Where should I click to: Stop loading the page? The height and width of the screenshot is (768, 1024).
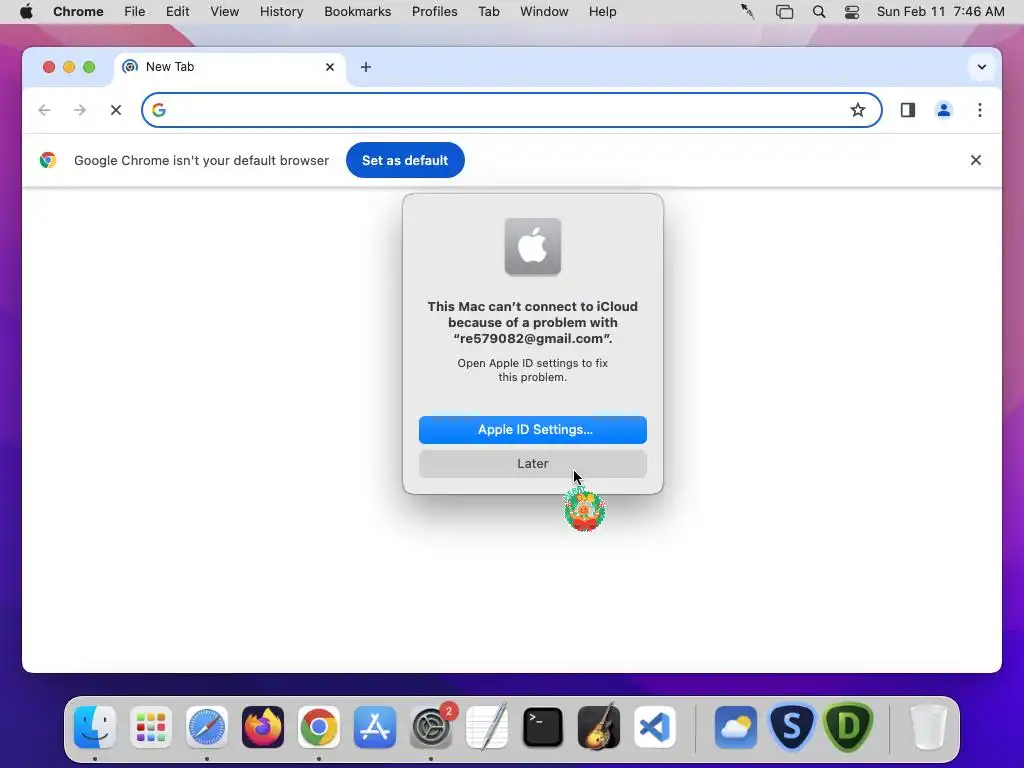(x=116, y=110)
